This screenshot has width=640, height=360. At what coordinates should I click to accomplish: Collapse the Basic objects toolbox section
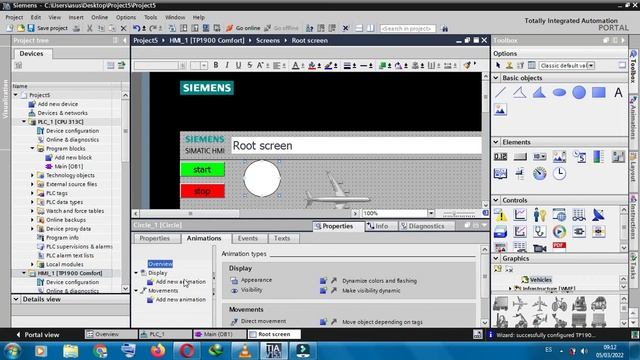(x=496, y=78)
